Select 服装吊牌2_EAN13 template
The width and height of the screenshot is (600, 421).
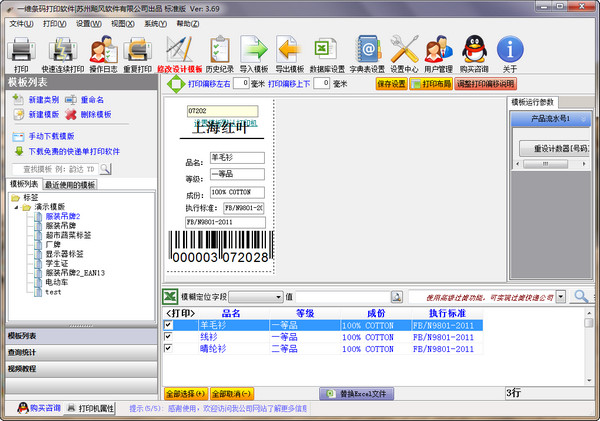coord(75,273)
